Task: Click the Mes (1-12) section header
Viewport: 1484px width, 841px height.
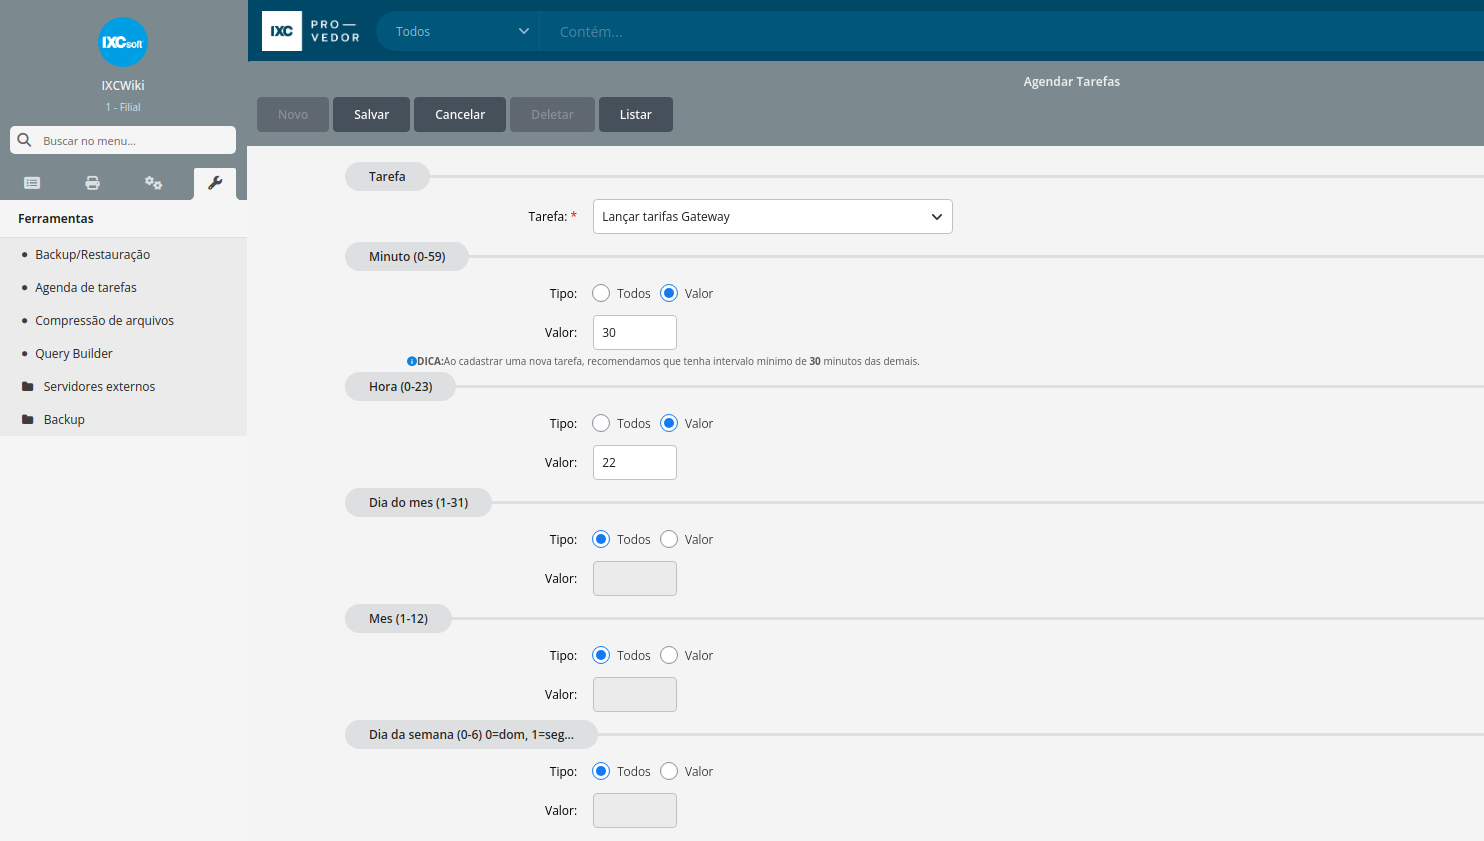Action: [x=398, y=618]
